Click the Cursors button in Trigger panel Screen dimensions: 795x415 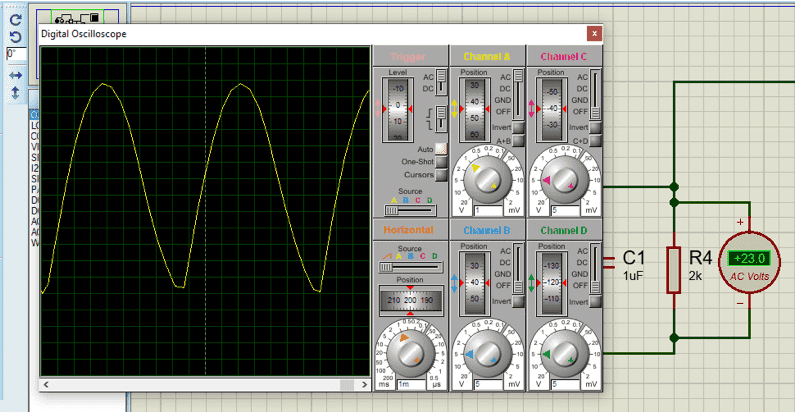(441, 175)
